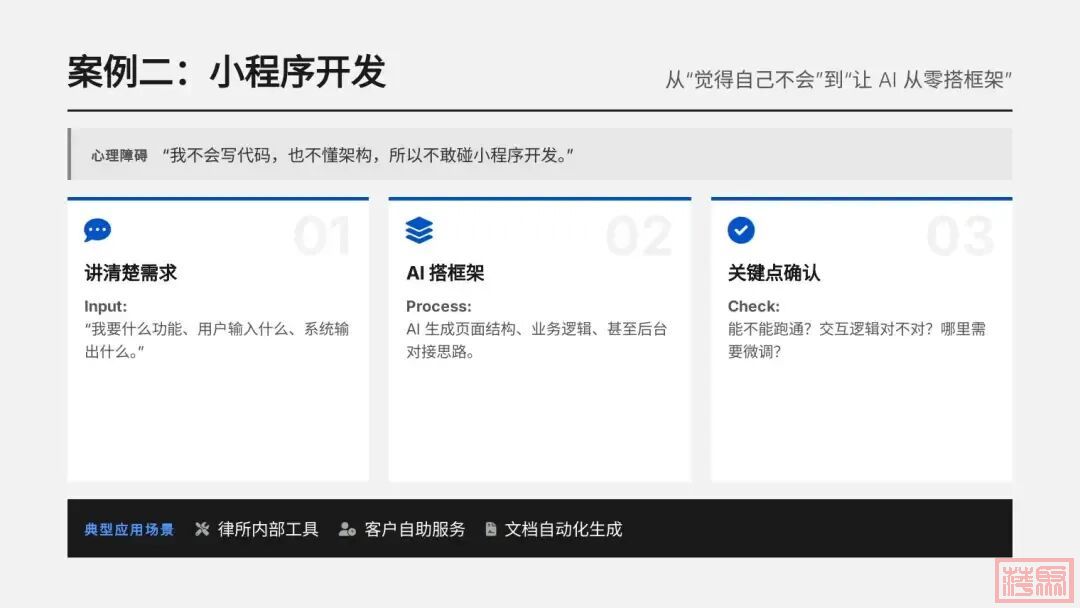Click the stacked layers icon
The height and width of the screenshot is (608, 1080).
tap(419, 231)
